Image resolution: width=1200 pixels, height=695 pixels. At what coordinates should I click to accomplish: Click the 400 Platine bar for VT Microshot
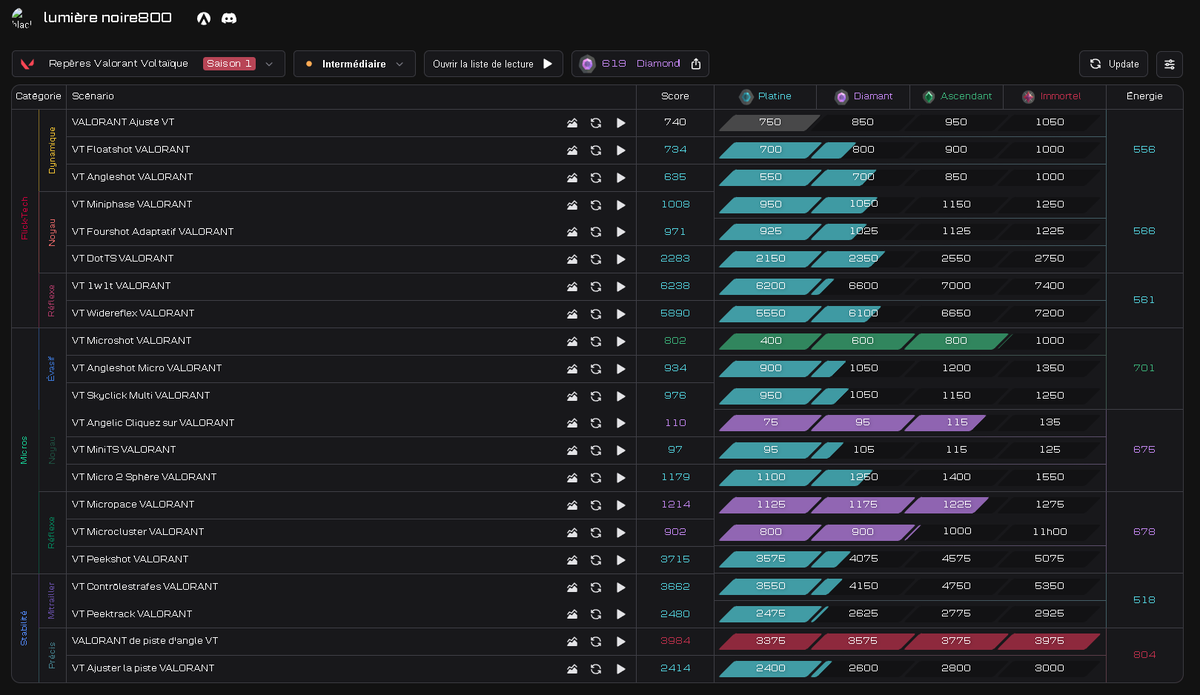click(x=769, y=341)
